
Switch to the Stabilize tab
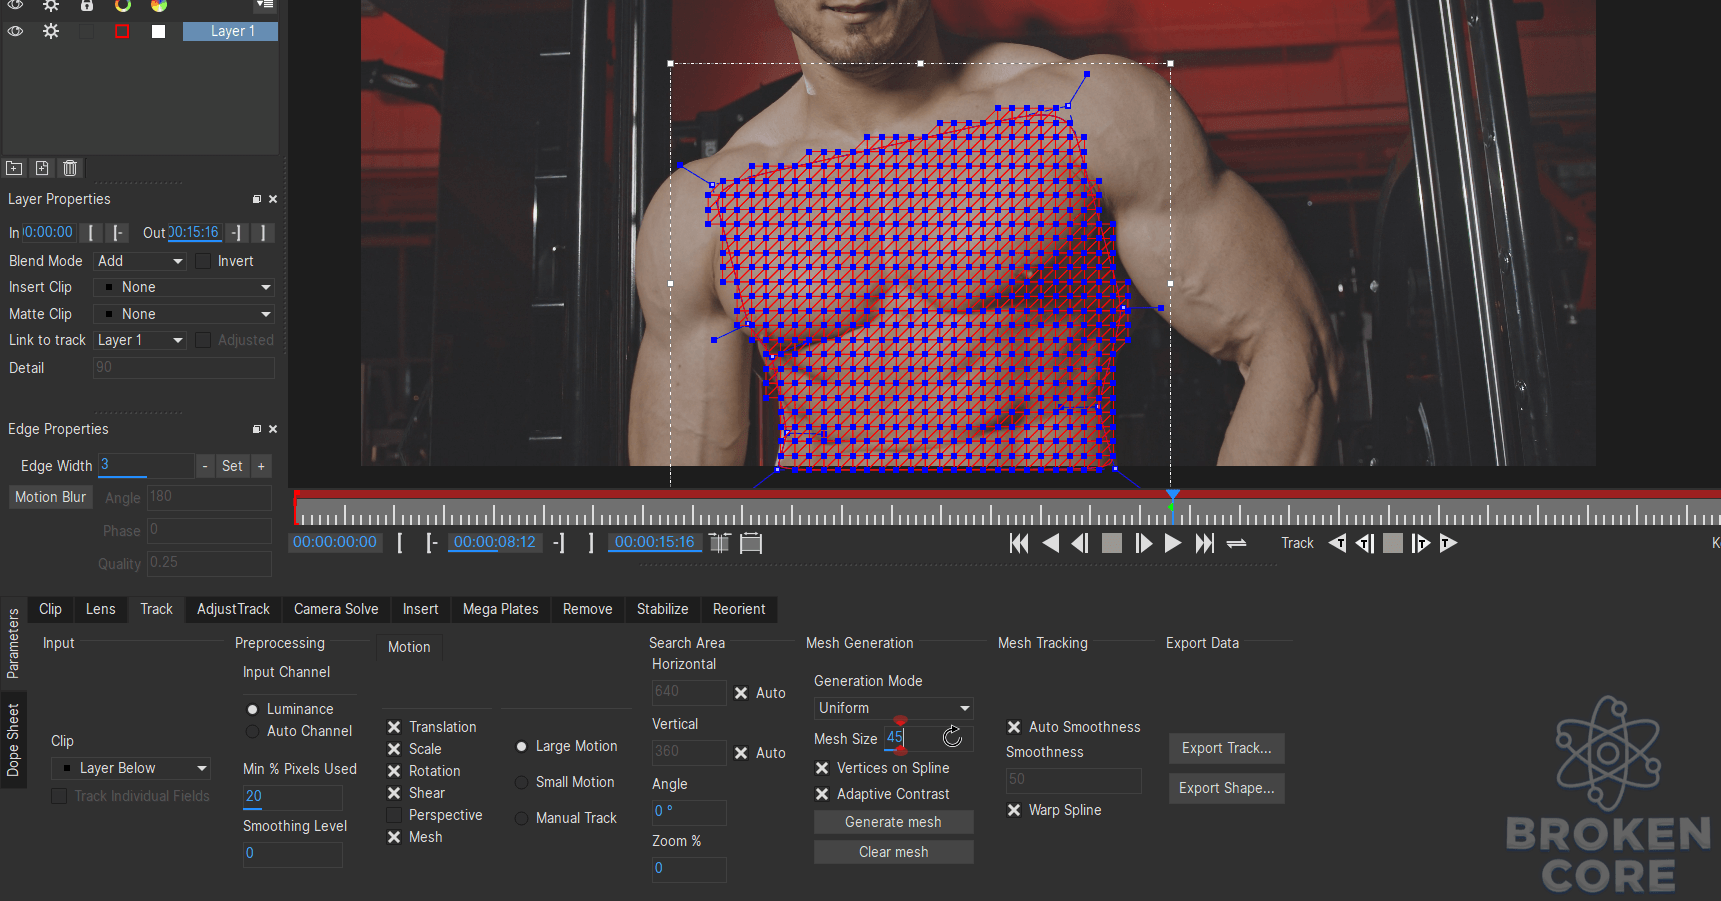click(662, 609)
